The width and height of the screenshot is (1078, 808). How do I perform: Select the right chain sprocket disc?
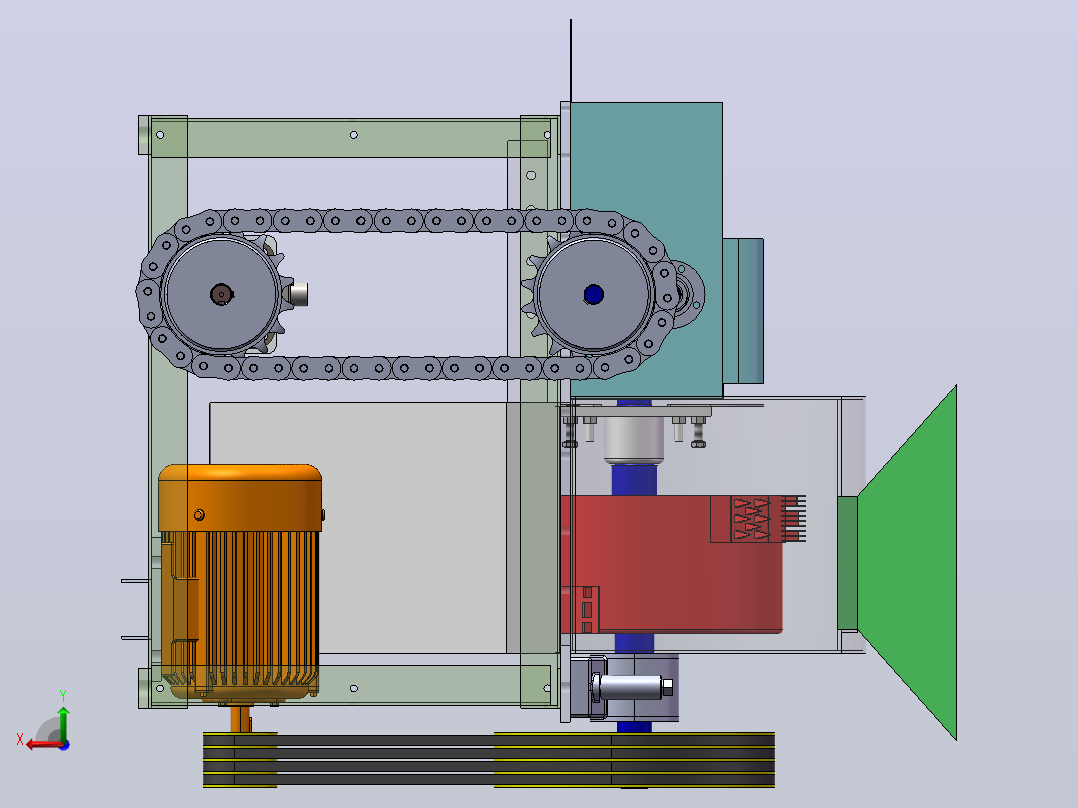[x=594, y=294]
